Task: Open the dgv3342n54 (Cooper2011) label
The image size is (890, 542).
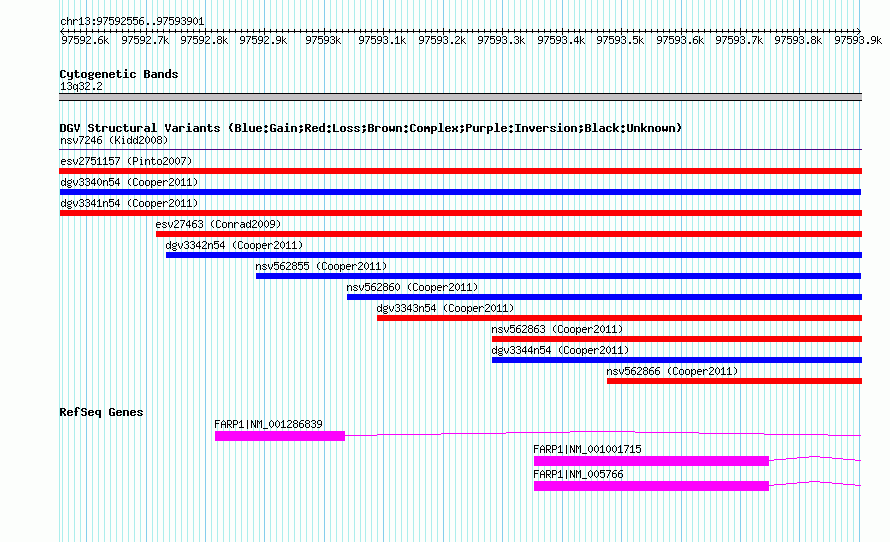Action: pyautogui.click(x=234, y=245)
